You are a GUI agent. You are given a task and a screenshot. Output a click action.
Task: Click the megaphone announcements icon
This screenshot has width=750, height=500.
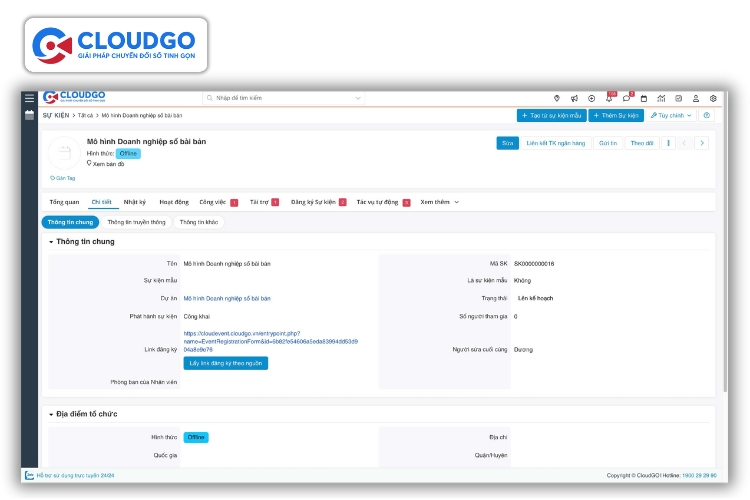(x=574, y=98)
